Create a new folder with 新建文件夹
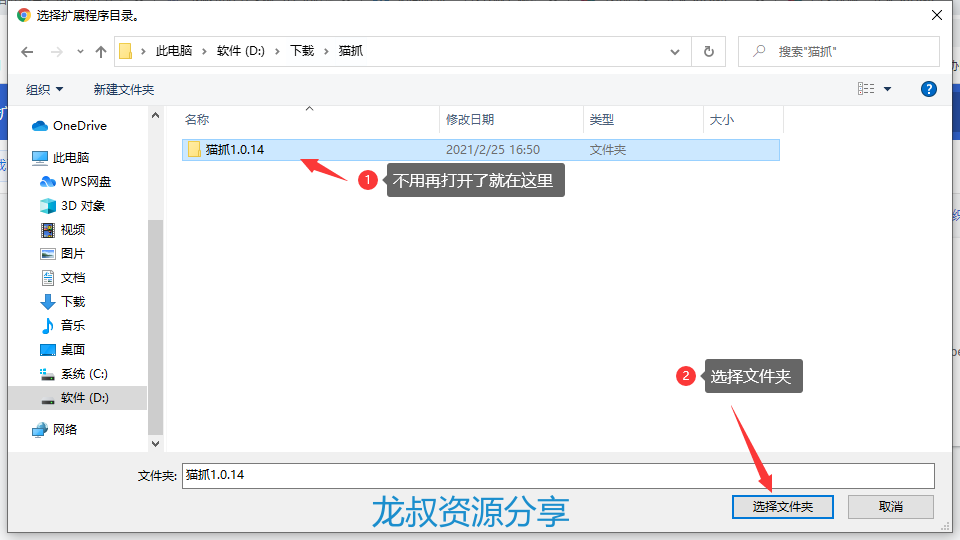960x540 pixels. 124,89
